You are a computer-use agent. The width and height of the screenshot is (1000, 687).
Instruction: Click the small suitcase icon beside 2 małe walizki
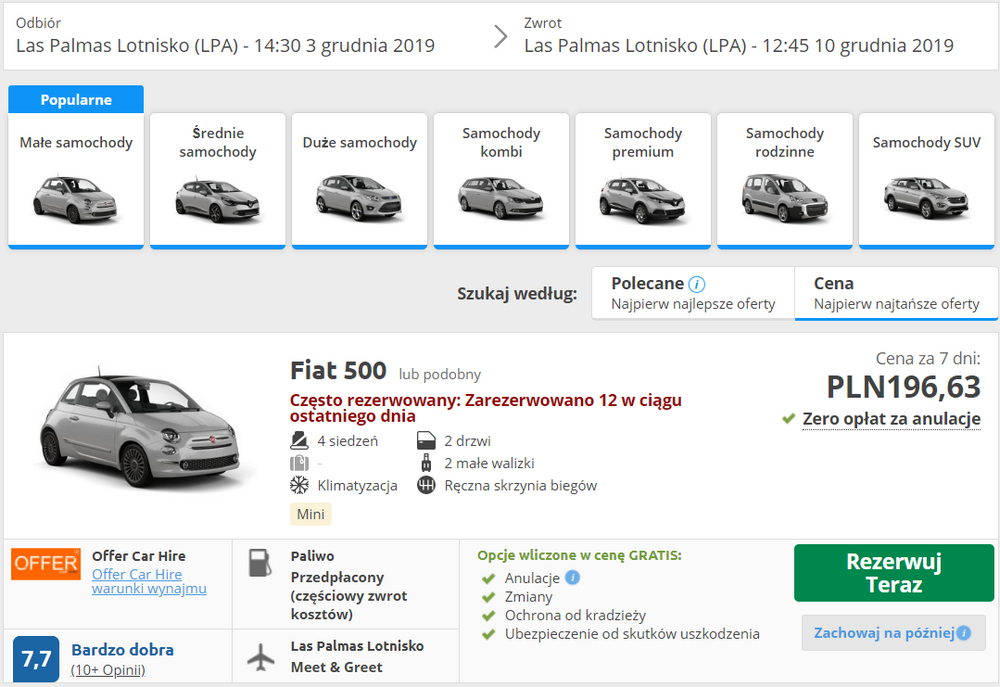[426, 462]
